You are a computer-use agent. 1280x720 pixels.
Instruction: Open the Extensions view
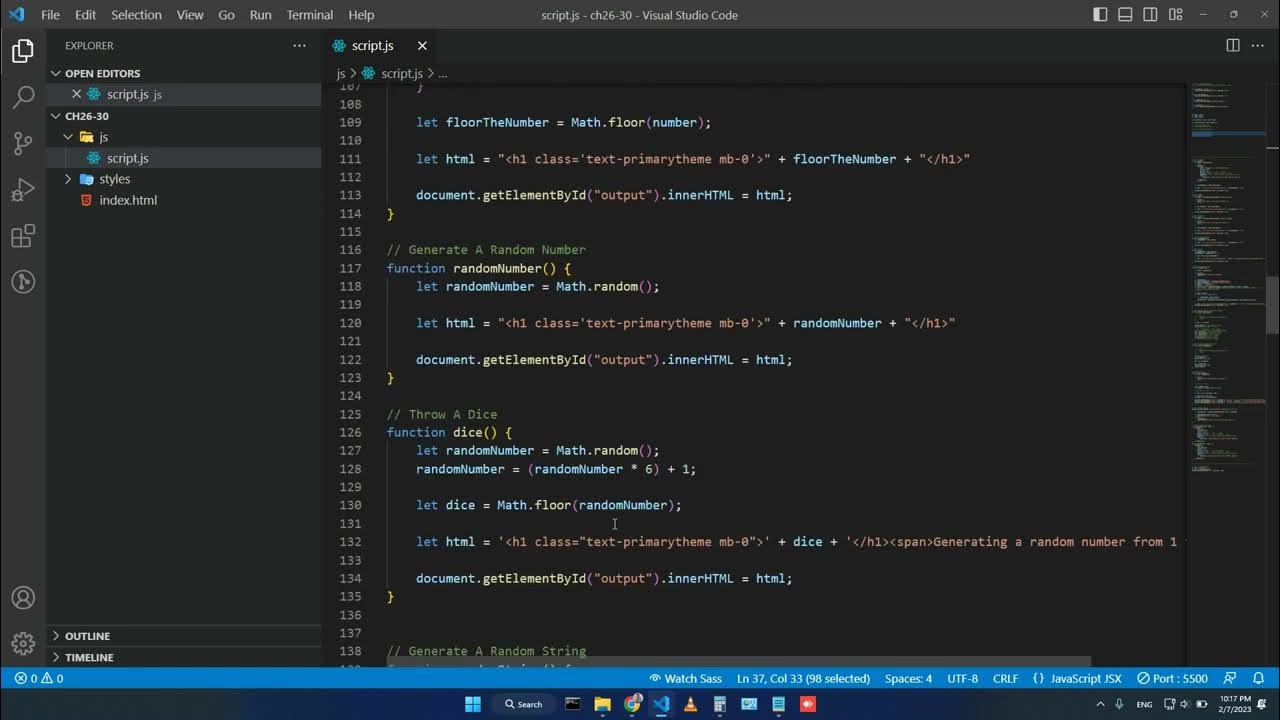point(23,236)
